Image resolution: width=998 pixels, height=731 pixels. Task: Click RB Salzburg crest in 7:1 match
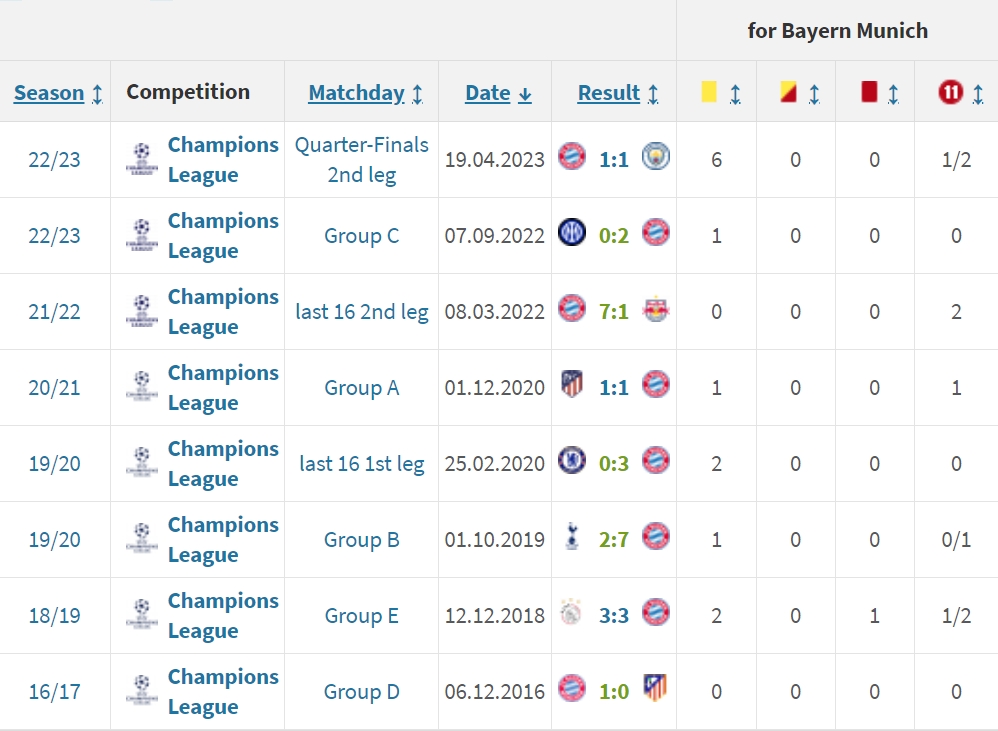click(656, 309)
